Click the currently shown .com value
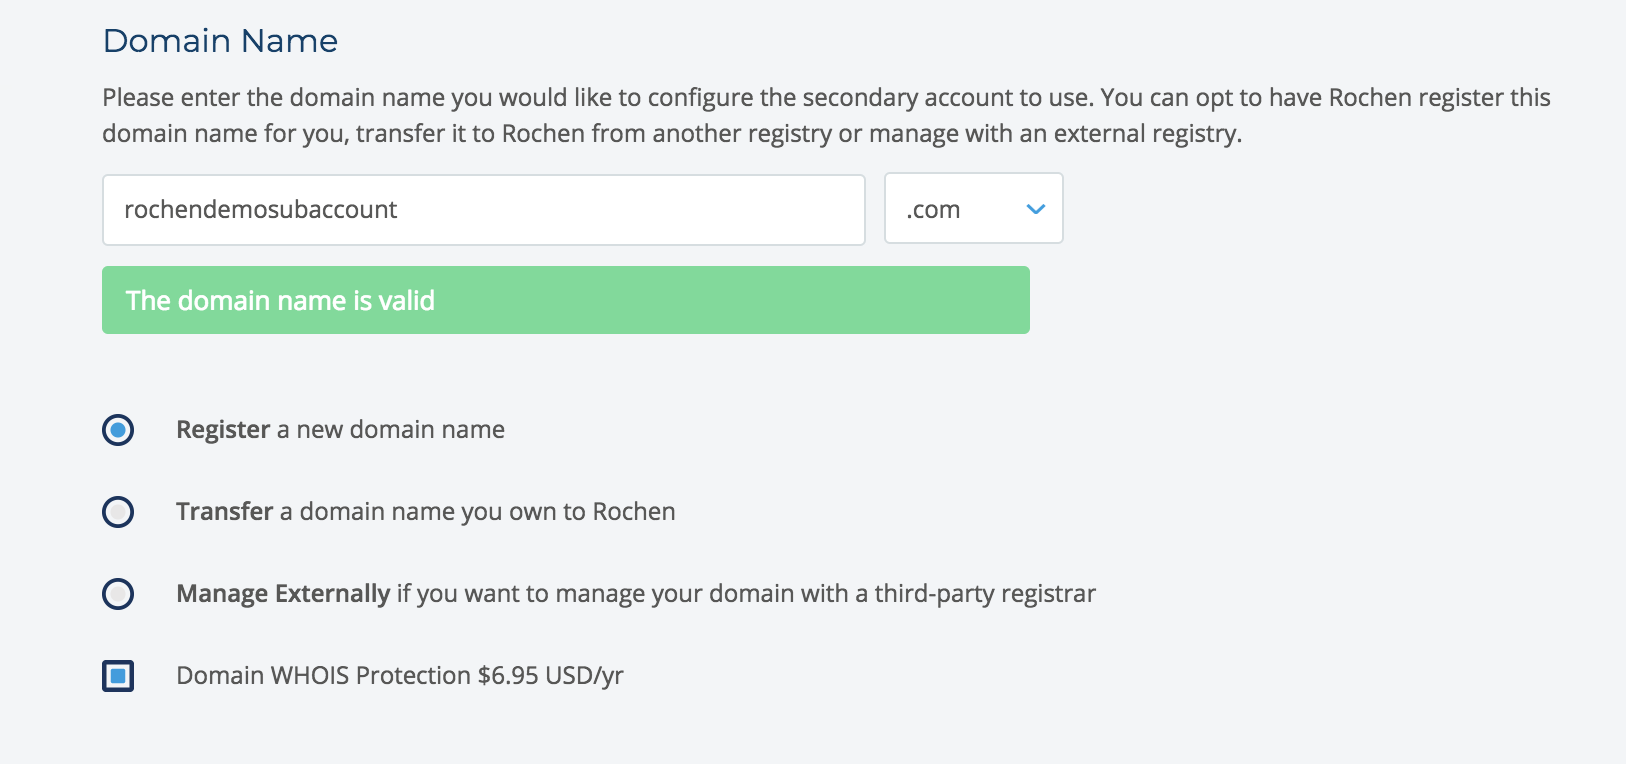Viewport: 1626px width, 764px height. point(932,209)
